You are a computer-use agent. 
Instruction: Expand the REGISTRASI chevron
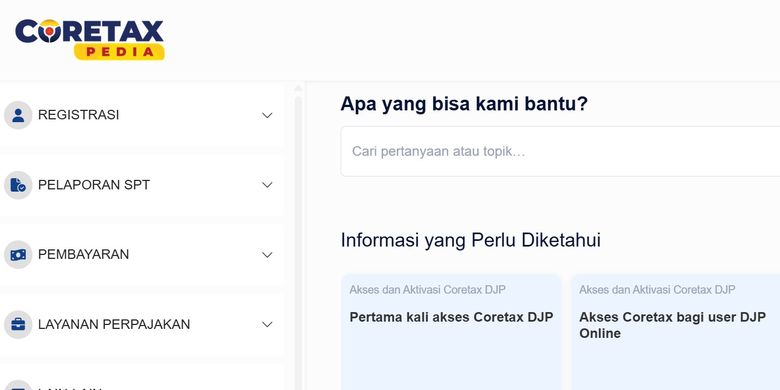pyautogui.click(x=267, y=115)
